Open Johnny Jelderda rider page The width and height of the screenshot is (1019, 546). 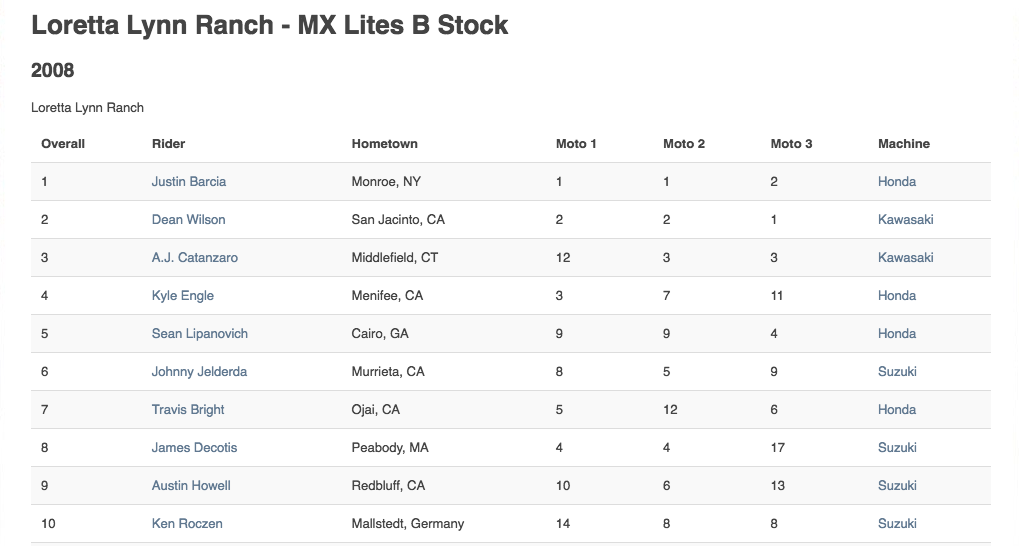coord(199,372)
